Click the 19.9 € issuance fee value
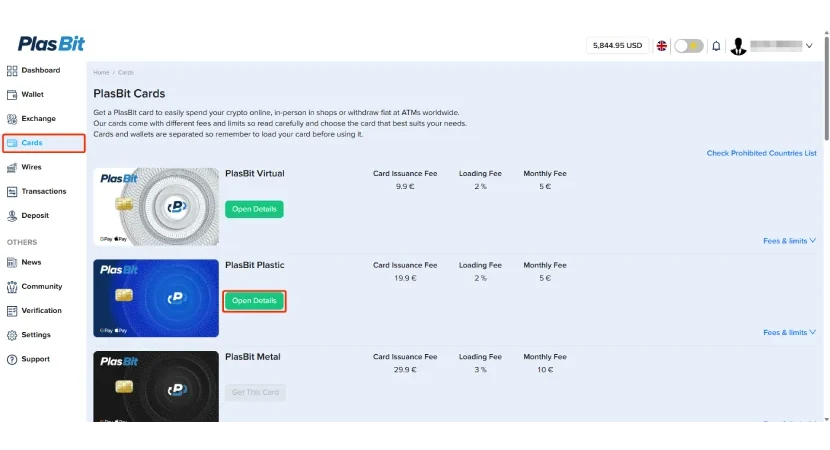 pos(405,278)
